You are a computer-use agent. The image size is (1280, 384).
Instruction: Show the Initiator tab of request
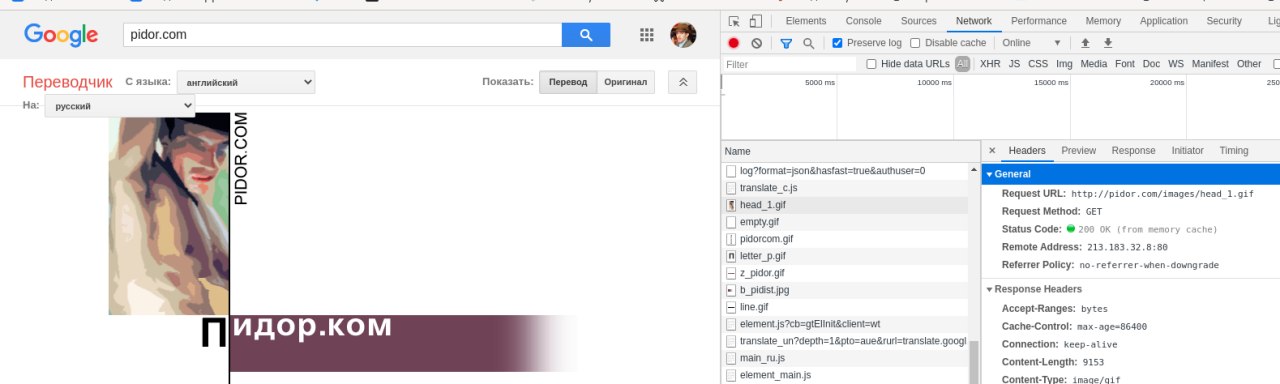tap(1188, 151)
